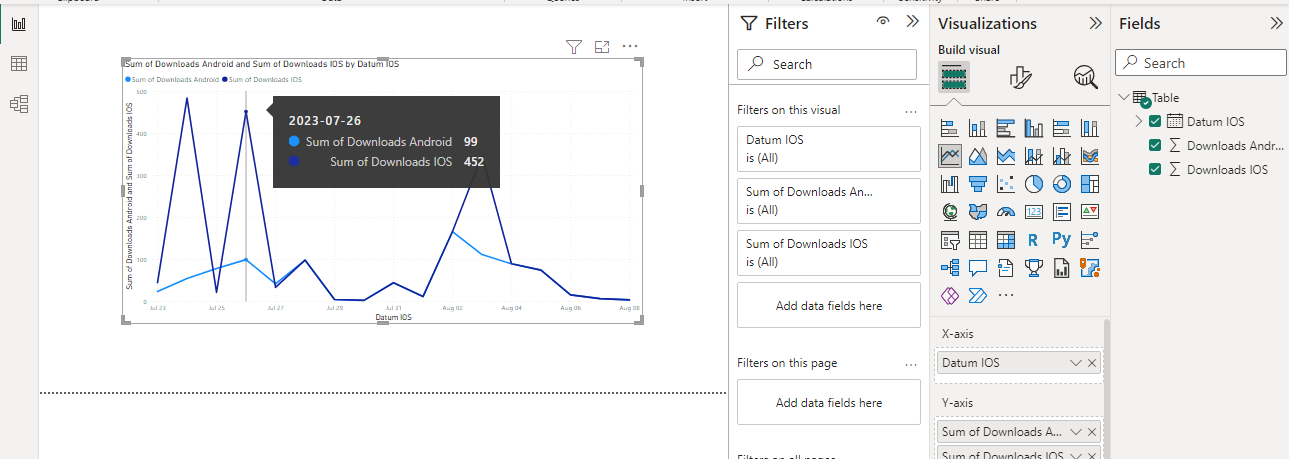Pick the Scatter chart visualization
The width and height of the screenshot is (1289, 459).
point(1006,184)
